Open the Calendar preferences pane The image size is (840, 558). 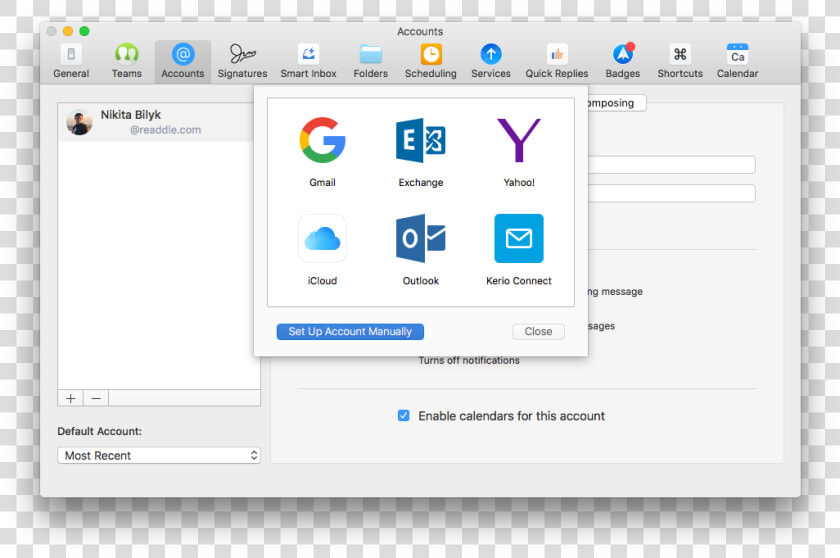tap(737, 62)
